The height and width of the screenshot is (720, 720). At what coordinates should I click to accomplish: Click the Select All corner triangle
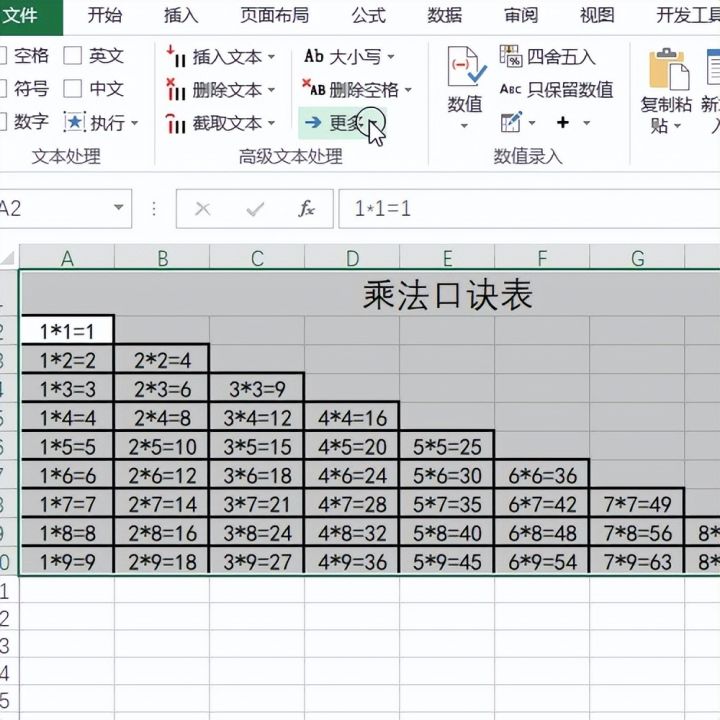click(9, 257)
